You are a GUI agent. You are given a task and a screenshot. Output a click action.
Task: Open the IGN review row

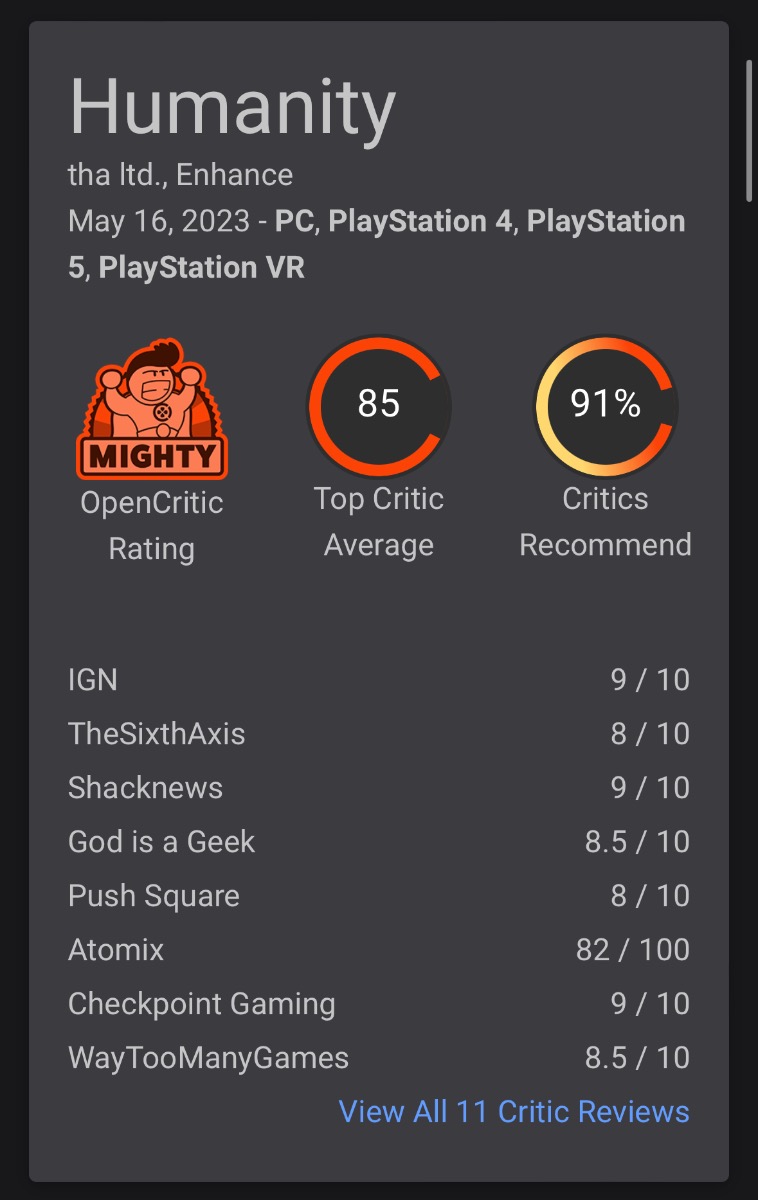pyautogui.click(x=379, y=680)
